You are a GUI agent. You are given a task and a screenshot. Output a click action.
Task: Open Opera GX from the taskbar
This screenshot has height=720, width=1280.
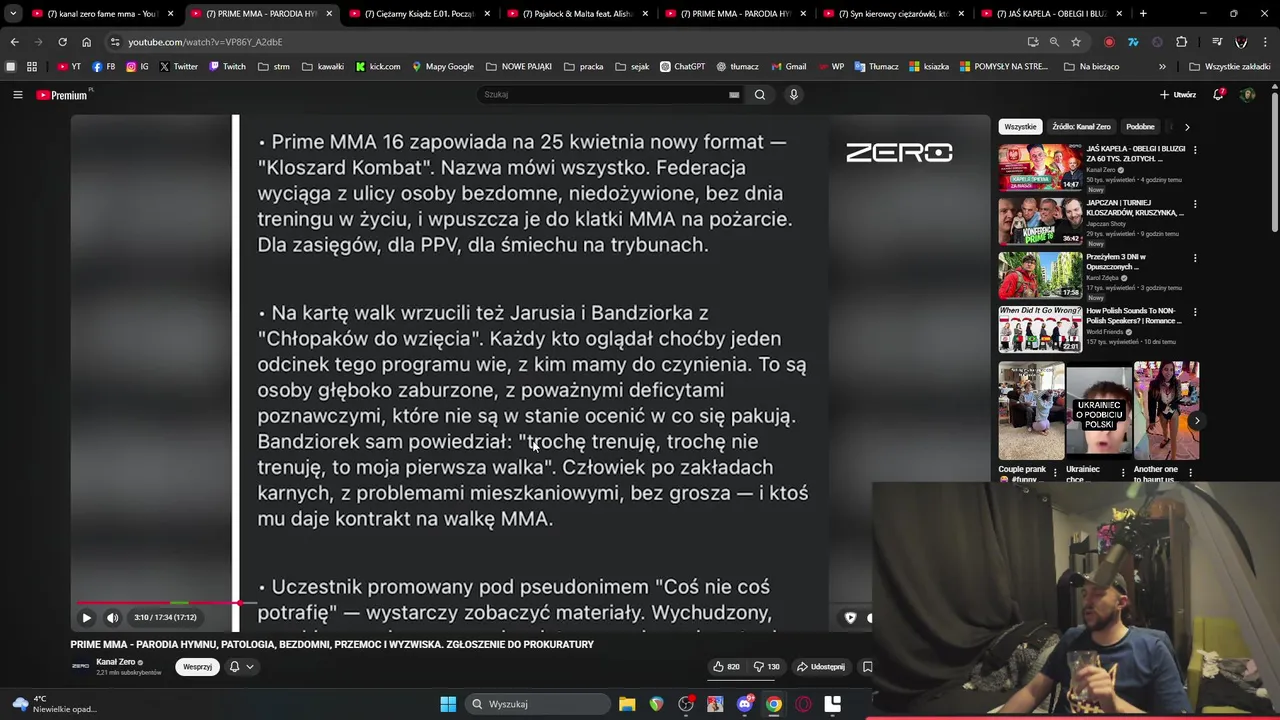tap(803, 704)
